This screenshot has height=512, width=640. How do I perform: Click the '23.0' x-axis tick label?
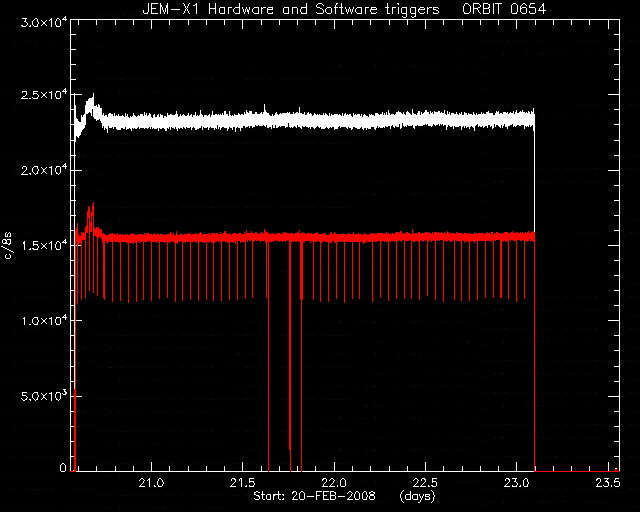click(516, 483)
